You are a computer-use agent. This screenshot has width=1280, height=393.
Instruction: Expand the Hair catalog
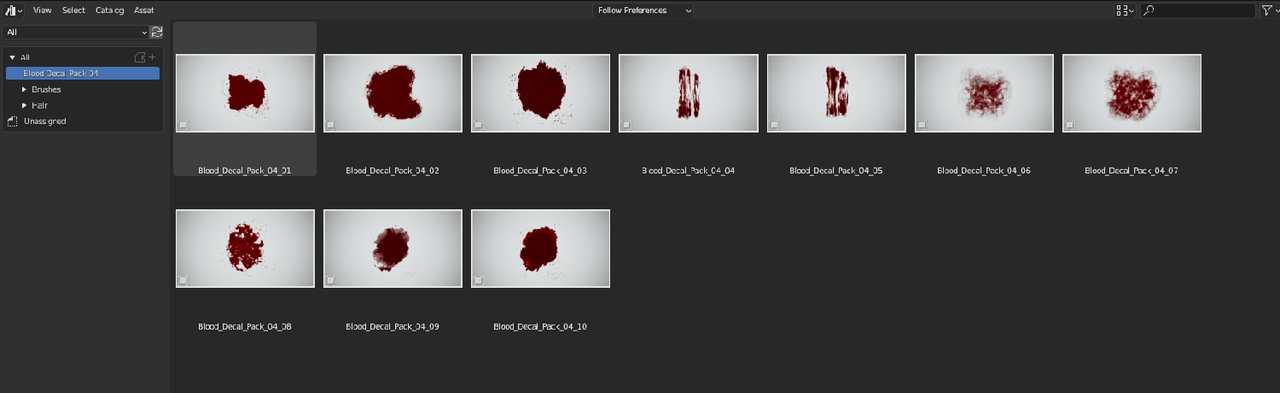pos(25,105)
